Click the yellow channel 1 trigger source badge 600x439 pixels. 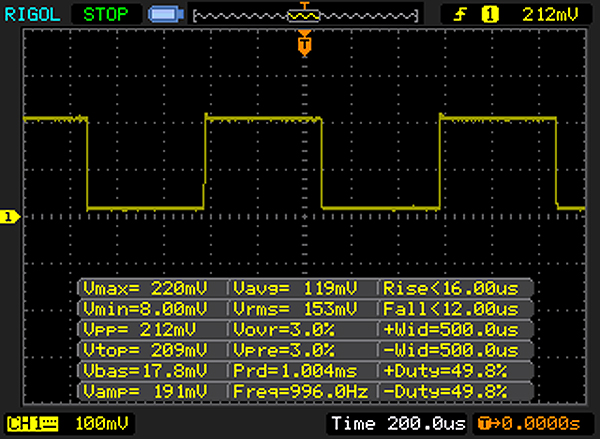click(x=490, y=15)
